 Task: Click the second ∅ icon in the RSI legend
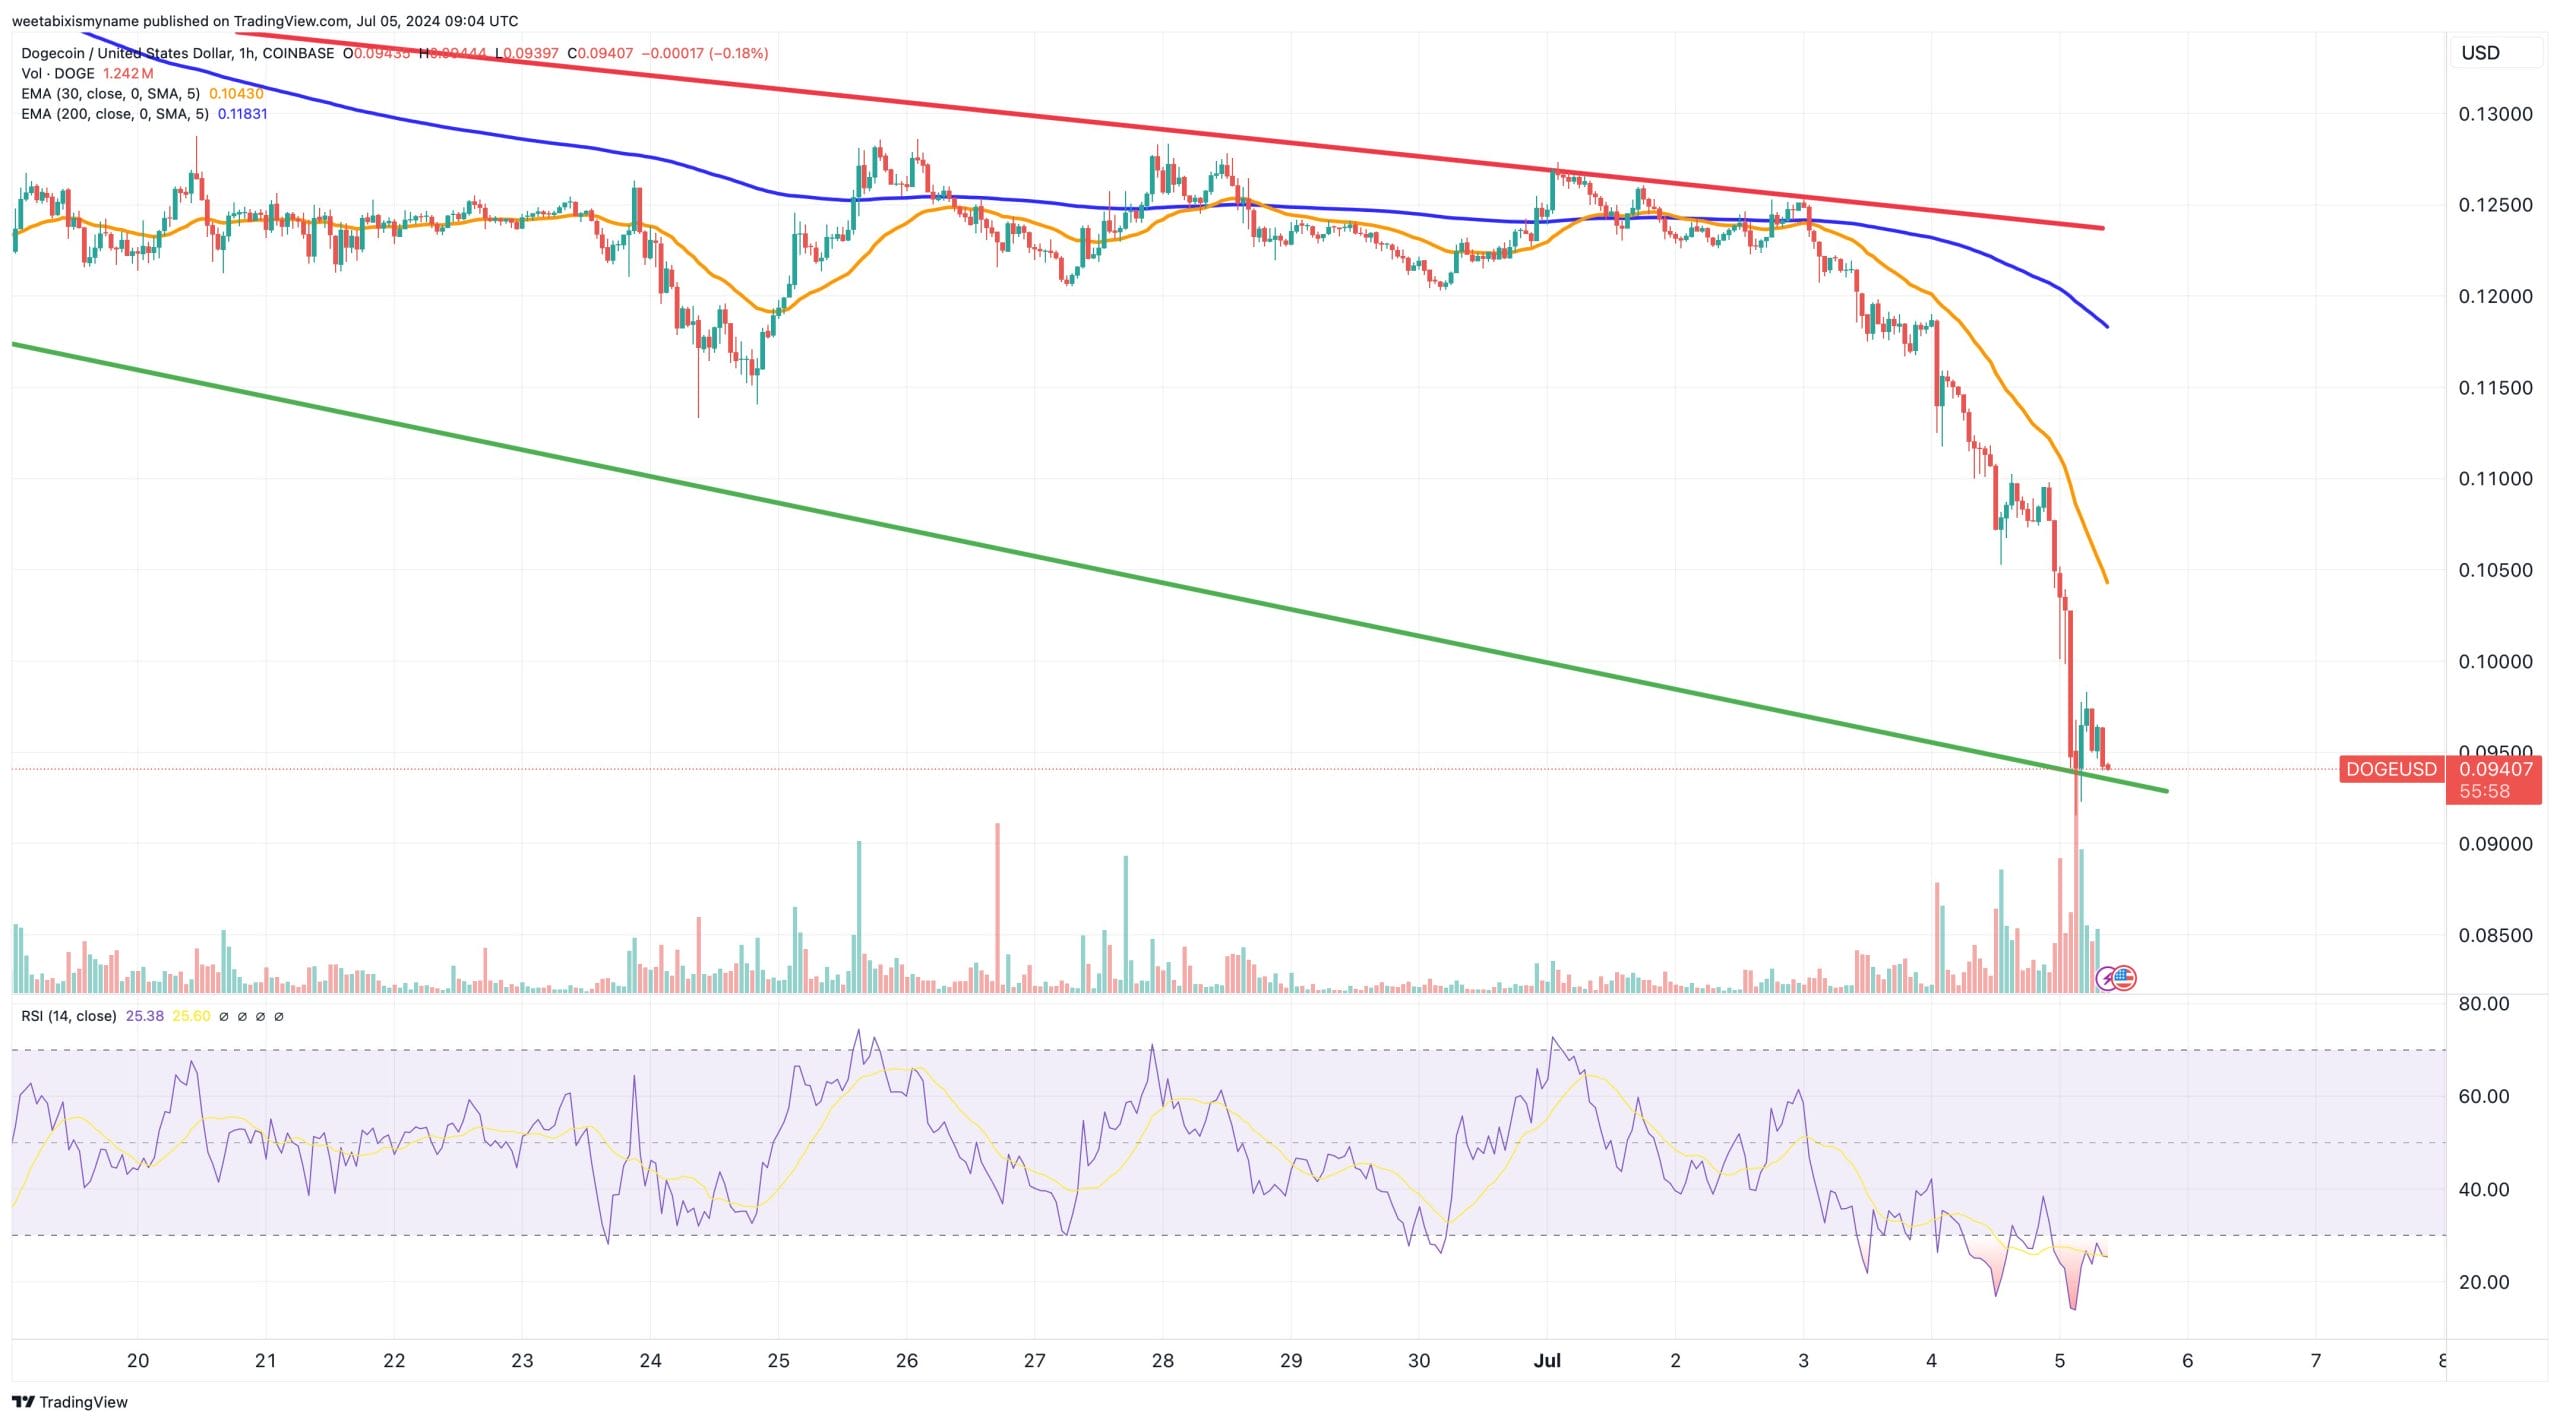click(x=242, y=1016)
